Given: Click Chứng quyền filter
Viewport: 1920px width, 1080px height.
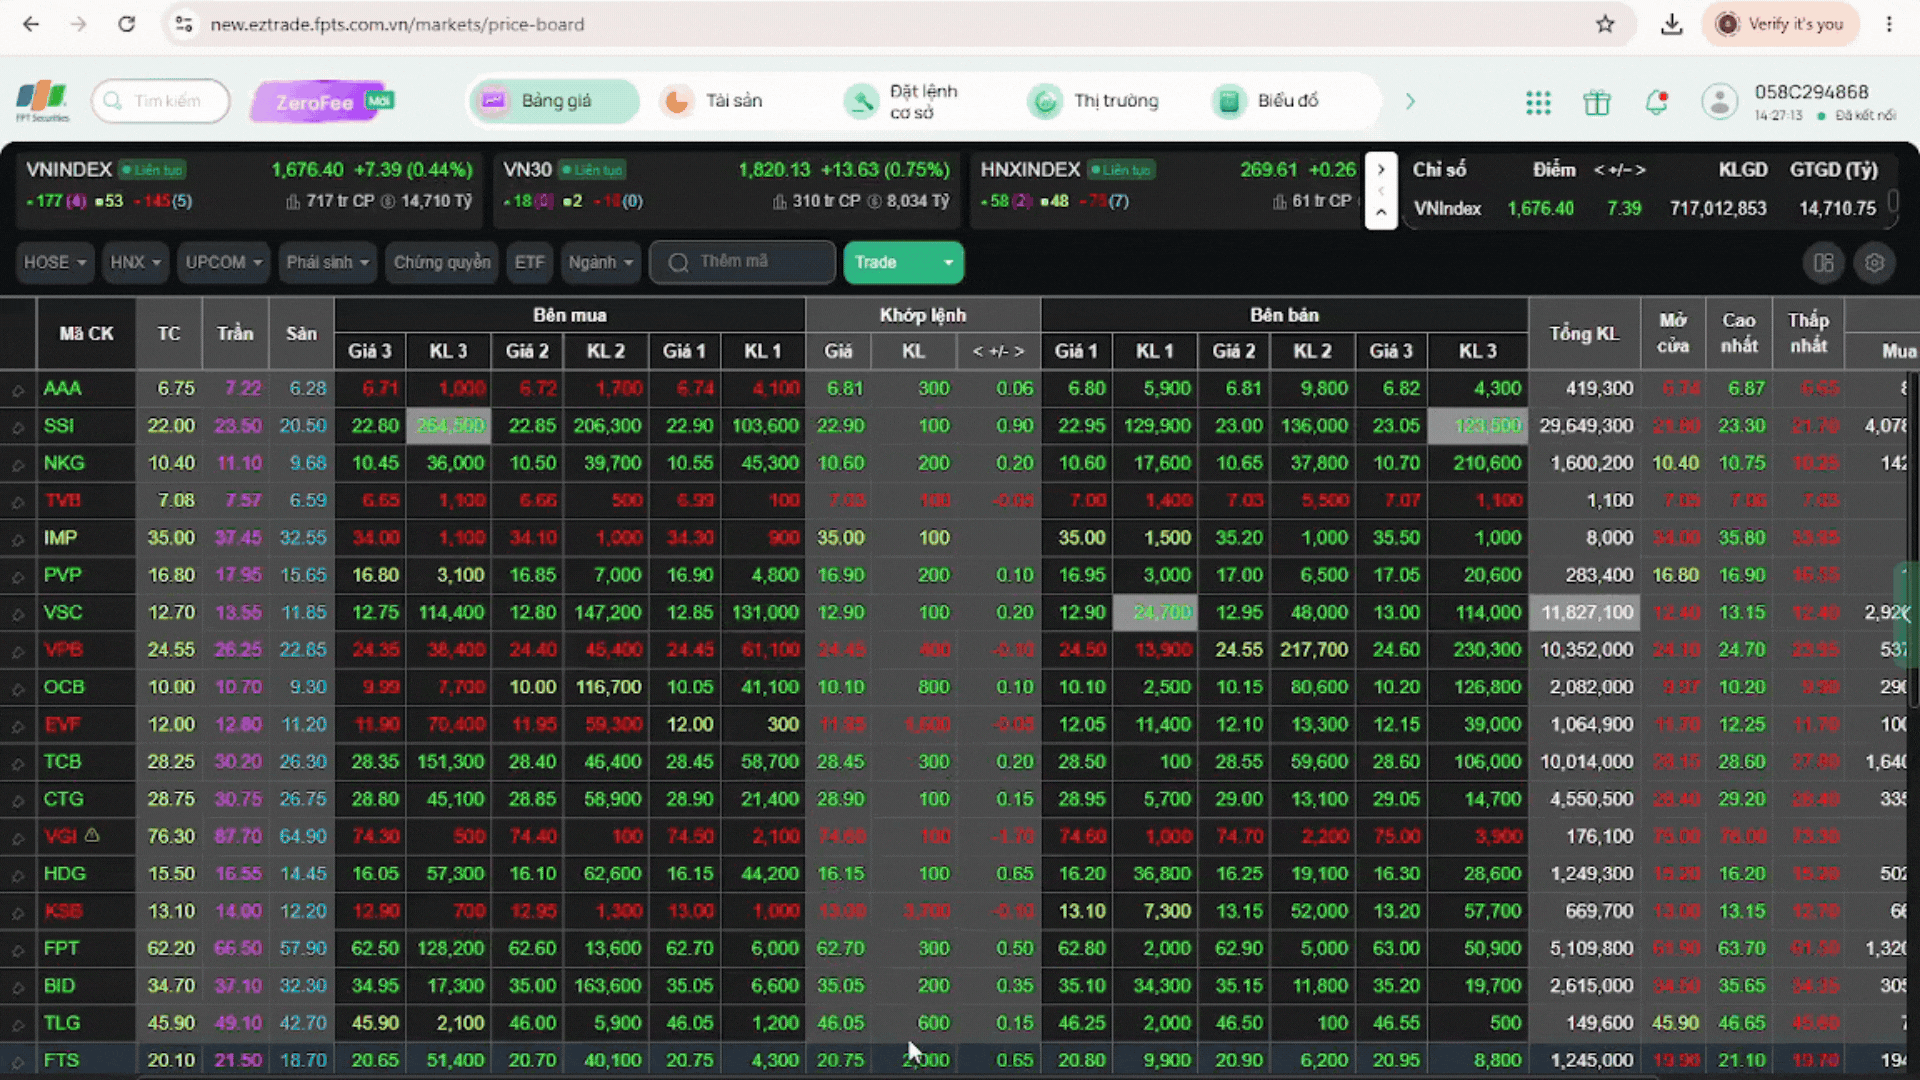Looking at the screenshot, I should pos(441,262).
